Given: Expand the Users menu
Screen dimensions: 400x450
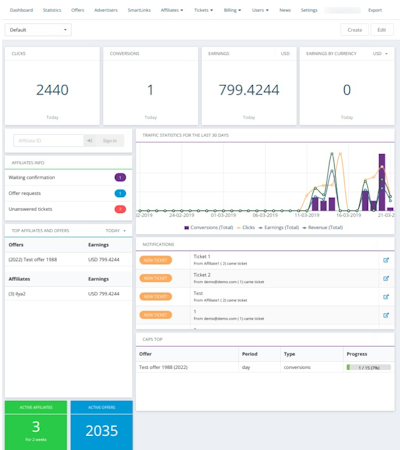Looking at the screenshot, I should pyautogui.click(x=260, y=10).
